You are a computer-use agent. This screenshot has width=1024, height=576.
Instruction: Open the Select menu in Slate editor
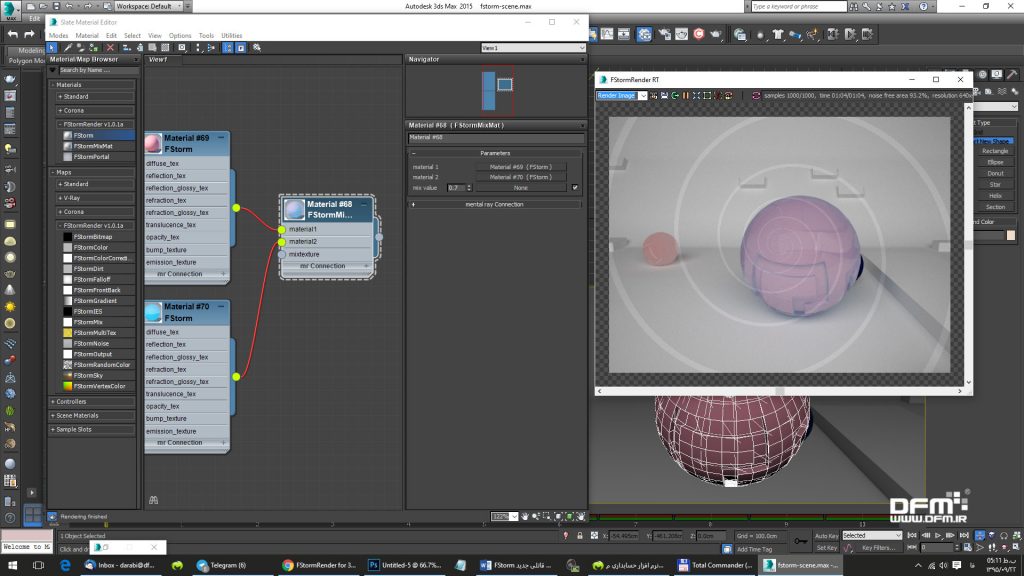(x=132, y=35)
